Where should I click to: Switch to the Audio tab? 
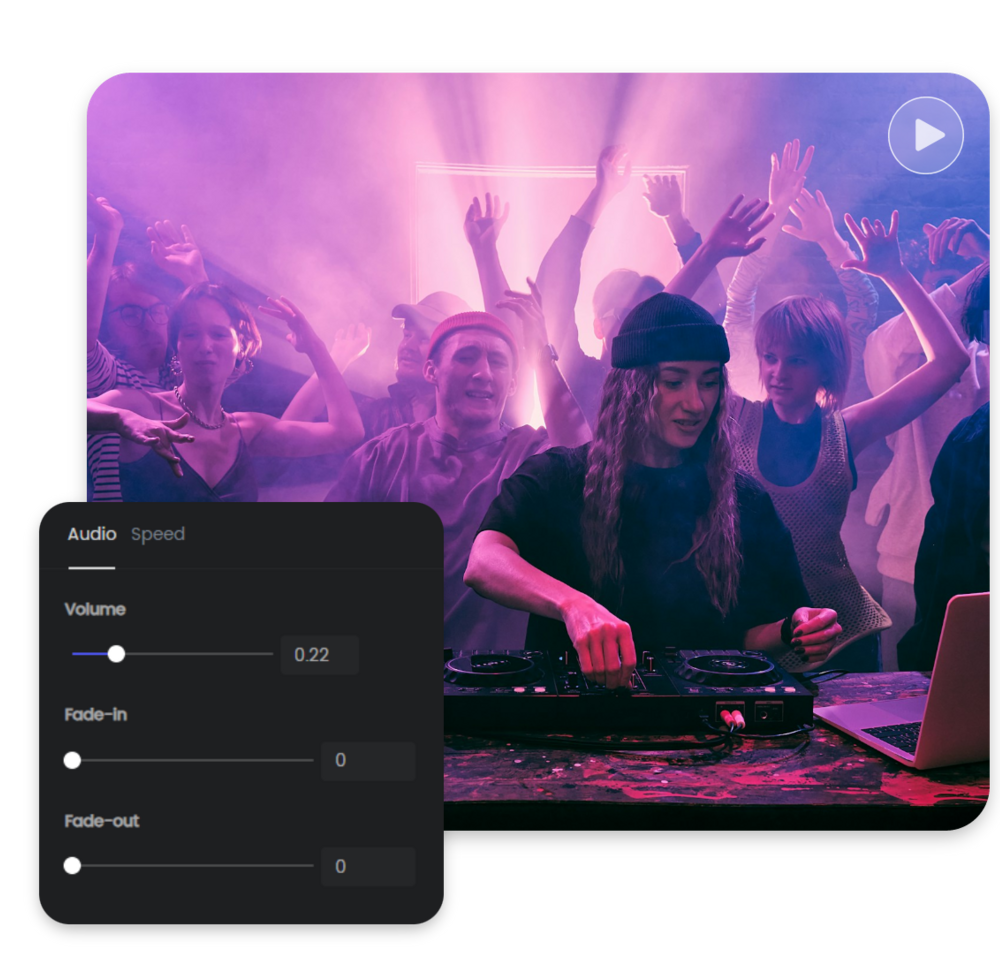(91, 534)
